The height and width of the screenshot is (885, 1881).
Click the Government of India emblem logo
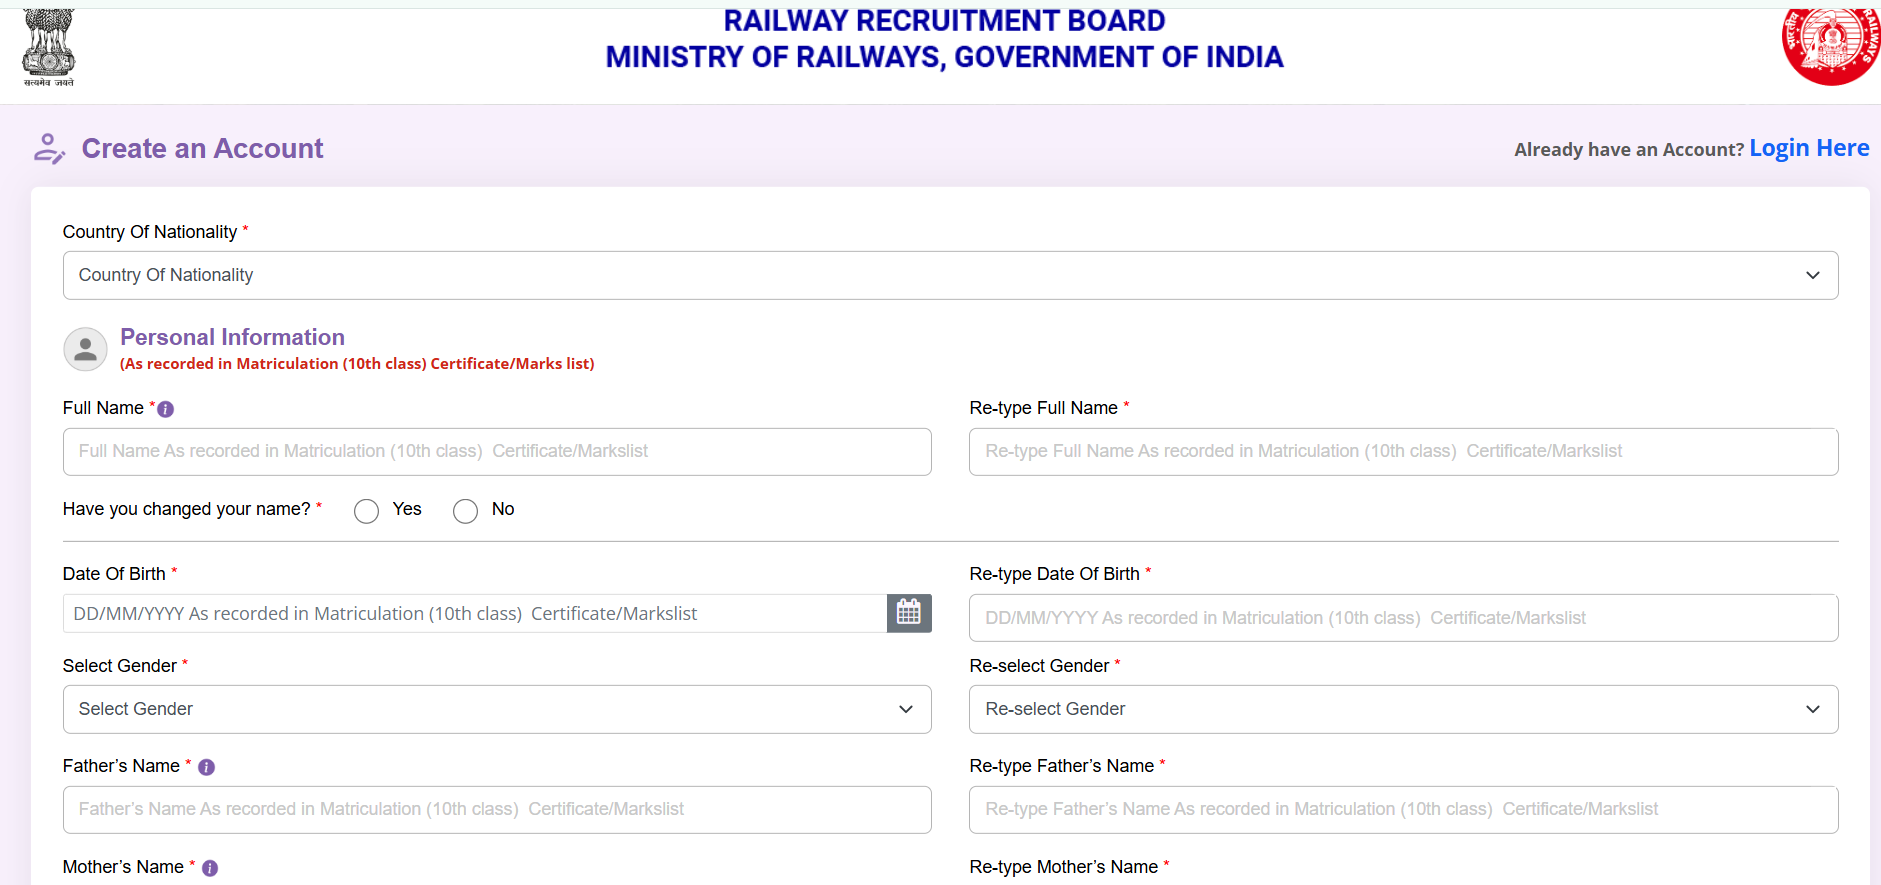point(48,48)
